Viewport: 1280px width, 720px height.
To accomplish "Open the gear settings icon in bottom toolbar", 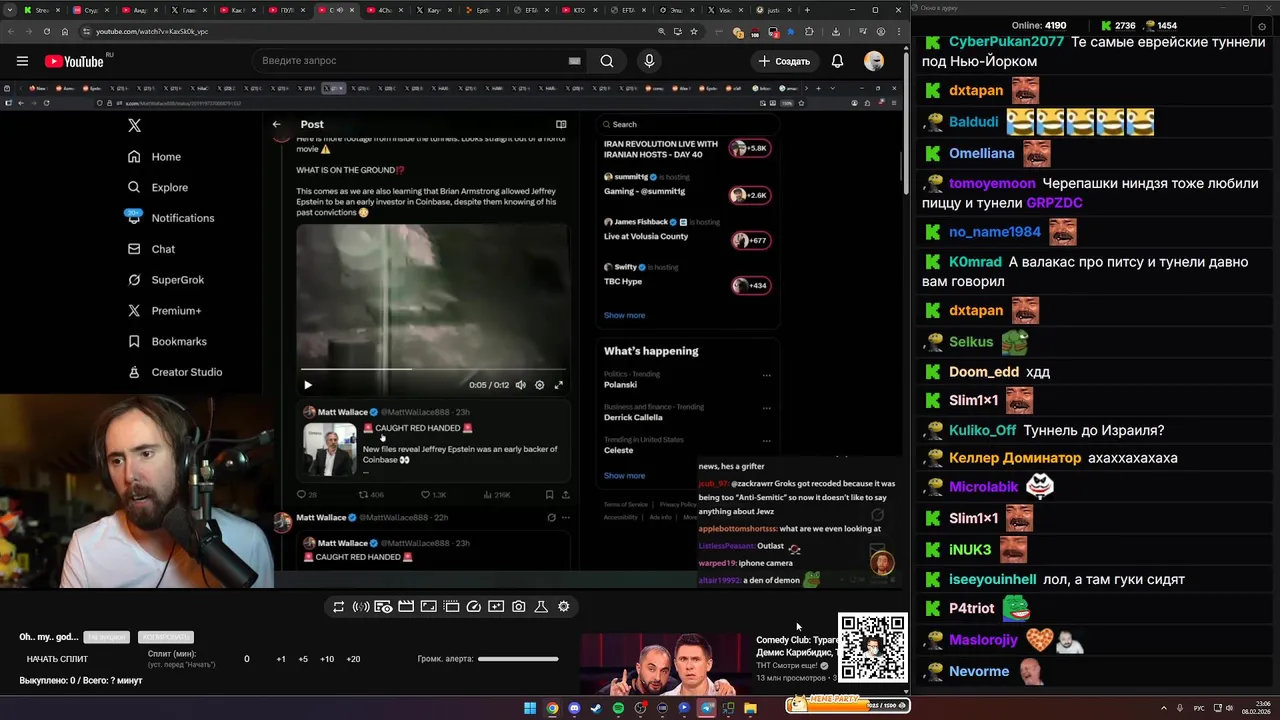I will pos(564,607).
